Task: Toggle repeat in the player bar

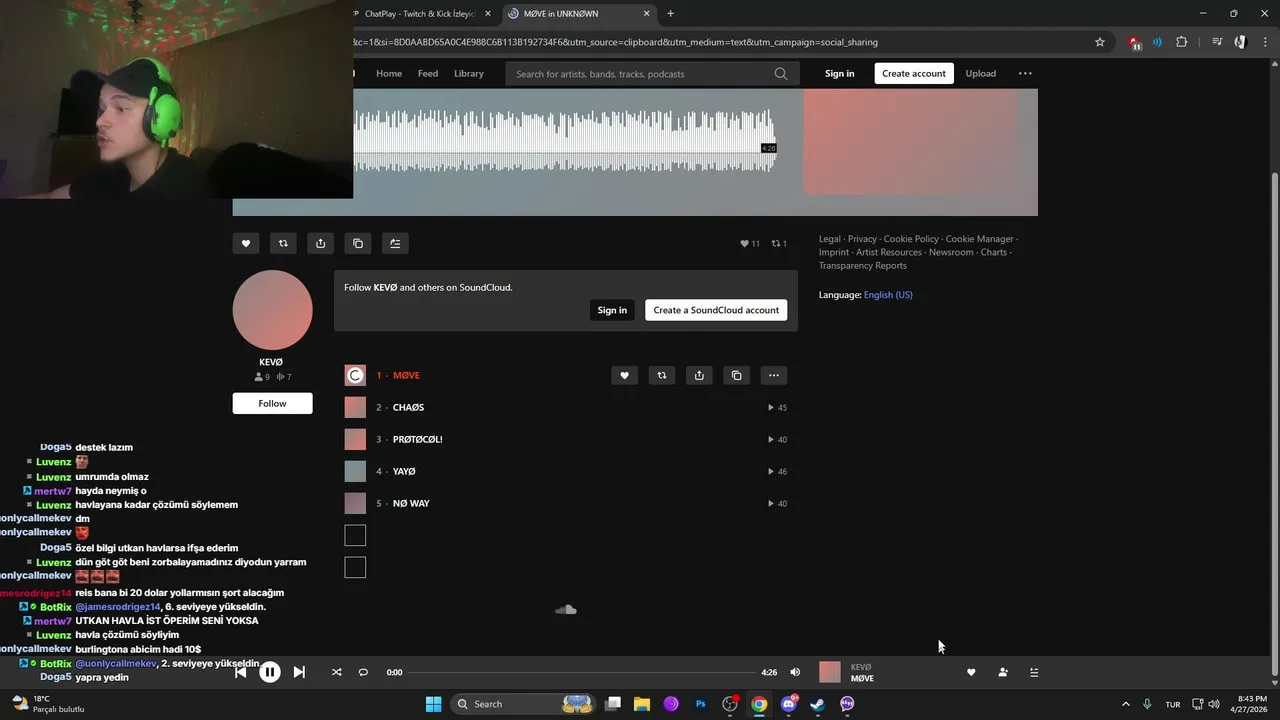Action: tap(363, 672)
